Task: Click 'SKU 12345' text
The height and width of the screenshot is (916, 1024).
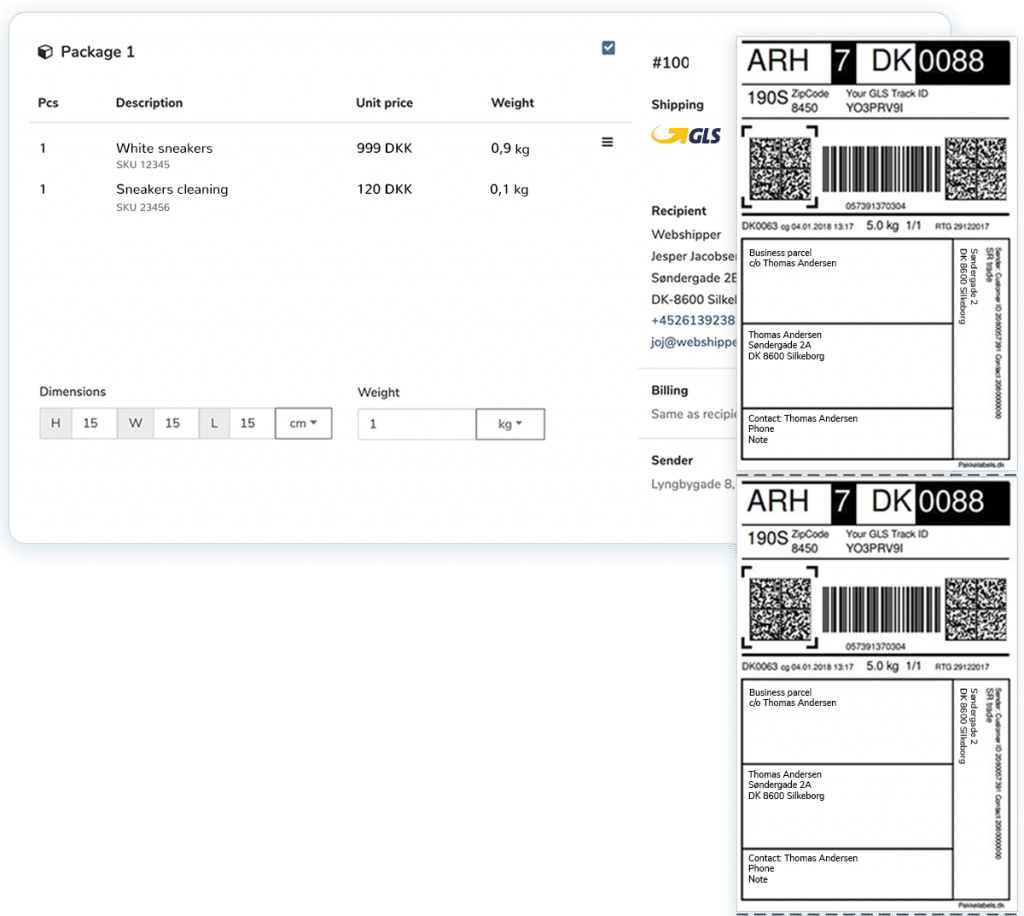Action: click(x=143, y=165)
